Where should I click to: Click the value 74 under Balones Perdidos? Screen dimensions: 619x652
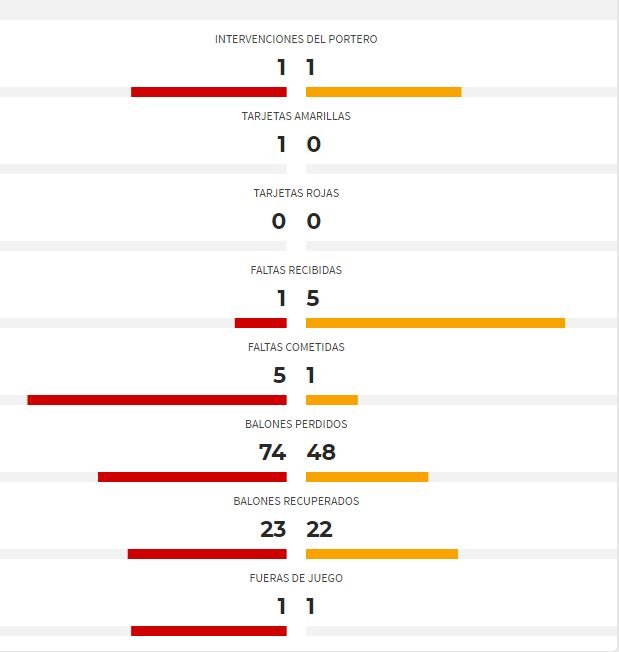tap(272, 452)
